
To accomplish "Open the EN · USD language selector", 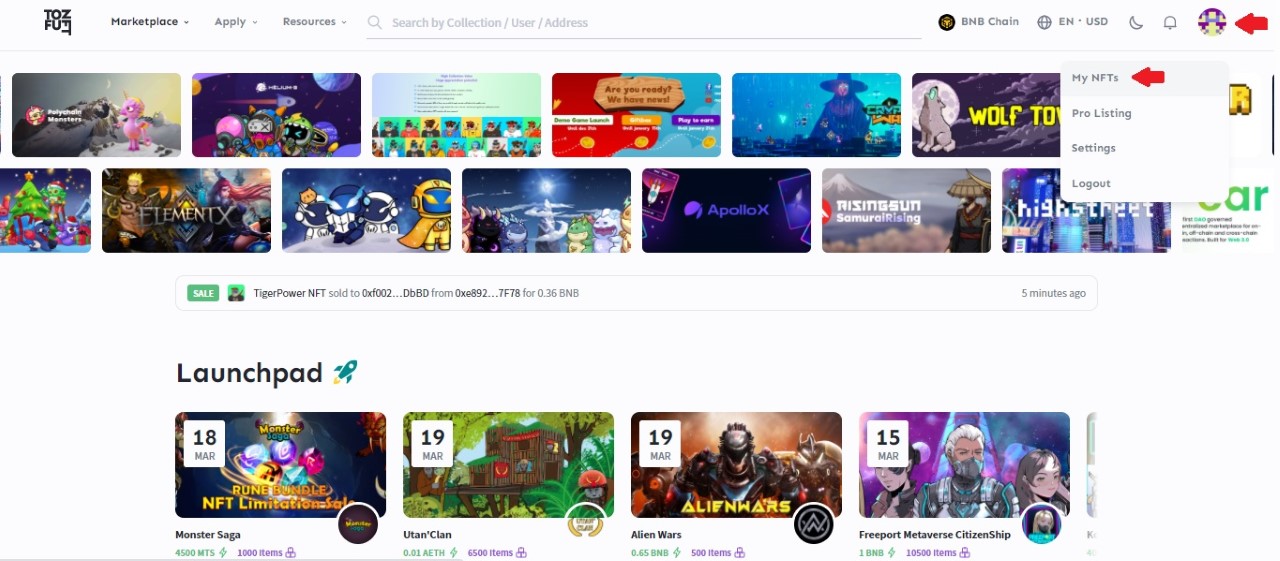I will point(1073,22).
